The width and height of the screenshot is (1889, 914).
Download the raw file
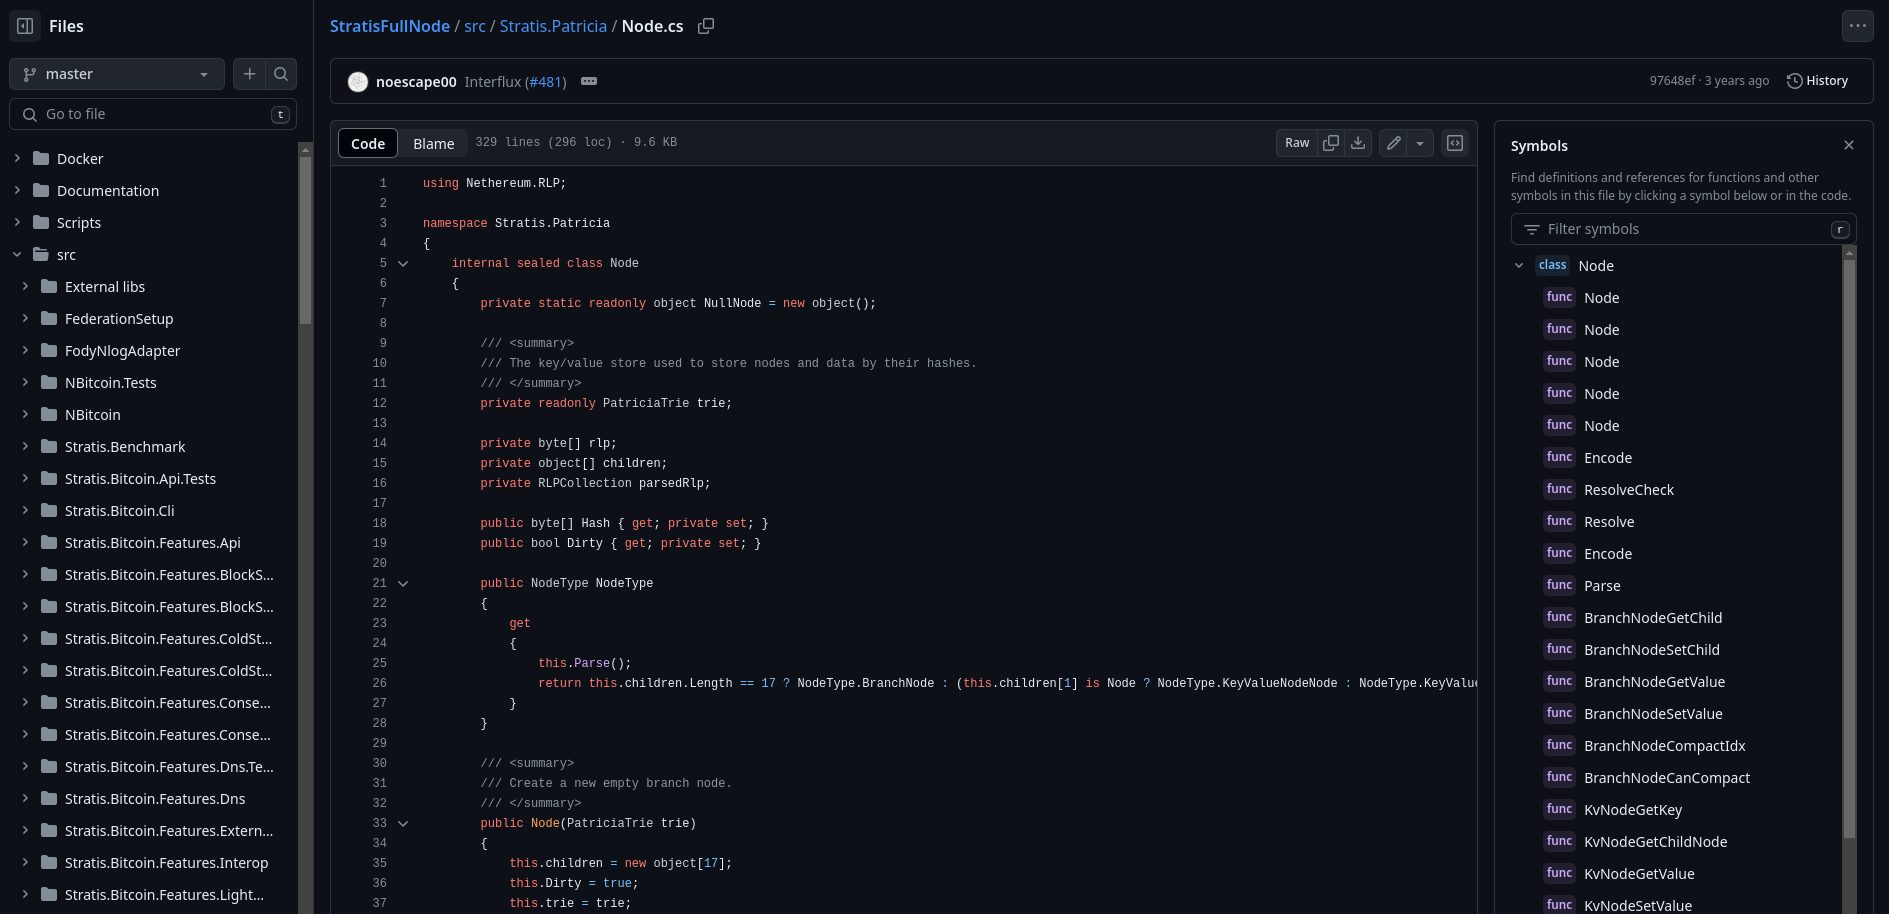1358,143
